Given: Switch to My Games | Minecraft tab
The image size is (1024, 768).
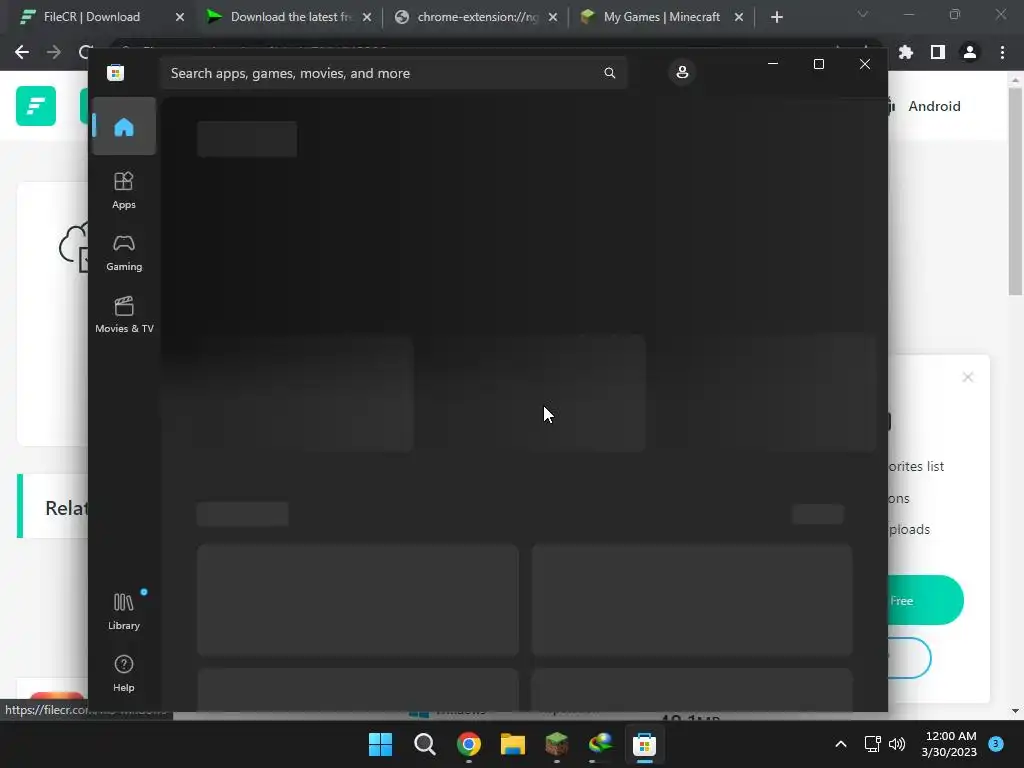Looking at the screenshot, I should click(662, 17).
